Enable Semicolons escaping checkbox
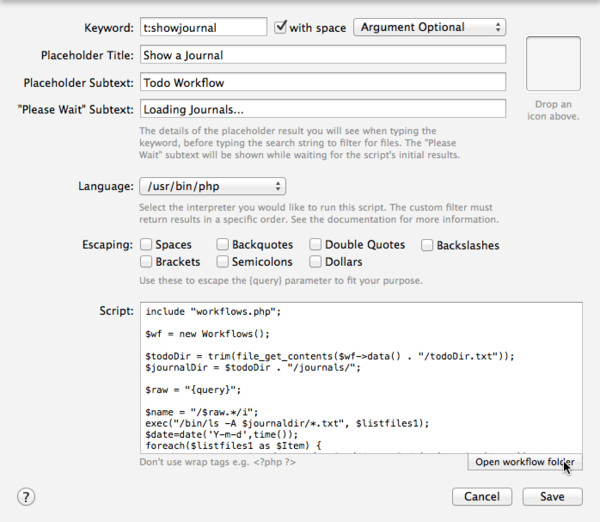 pos(222,261)
